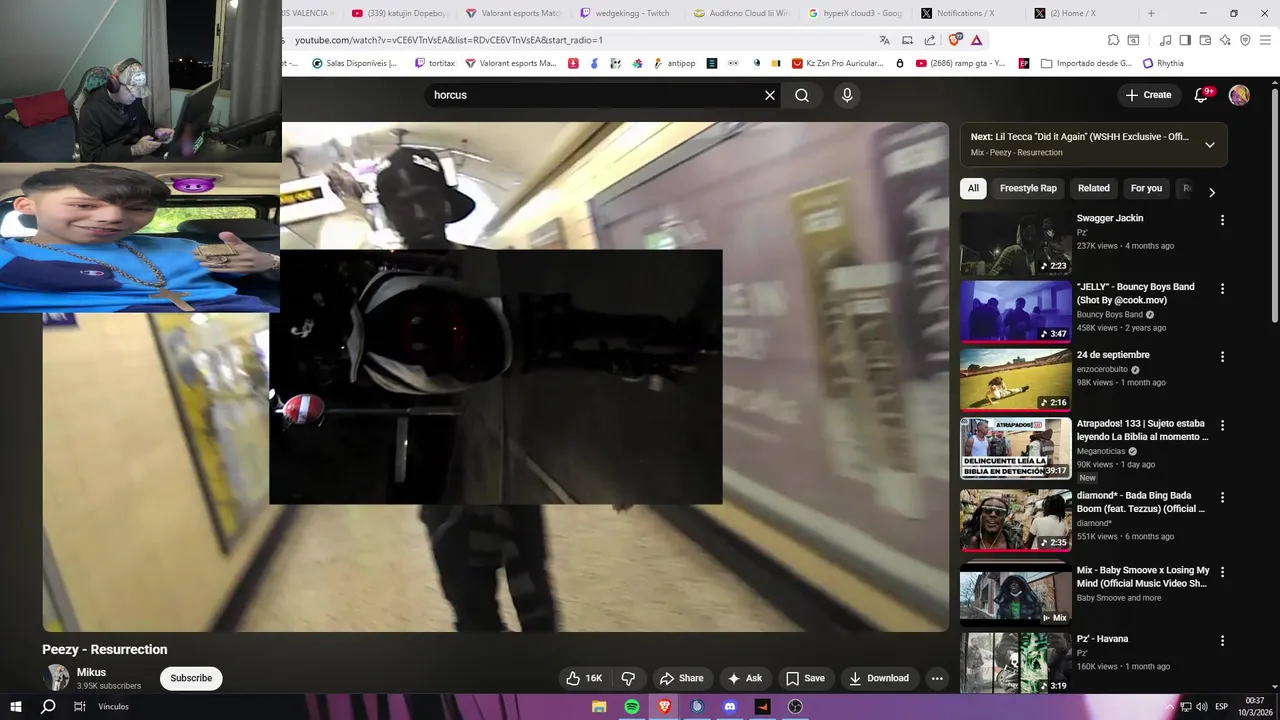Open the Rhythia bookmark
This screenshot has width=1280, height=720.
click(x=1163, y=63)
